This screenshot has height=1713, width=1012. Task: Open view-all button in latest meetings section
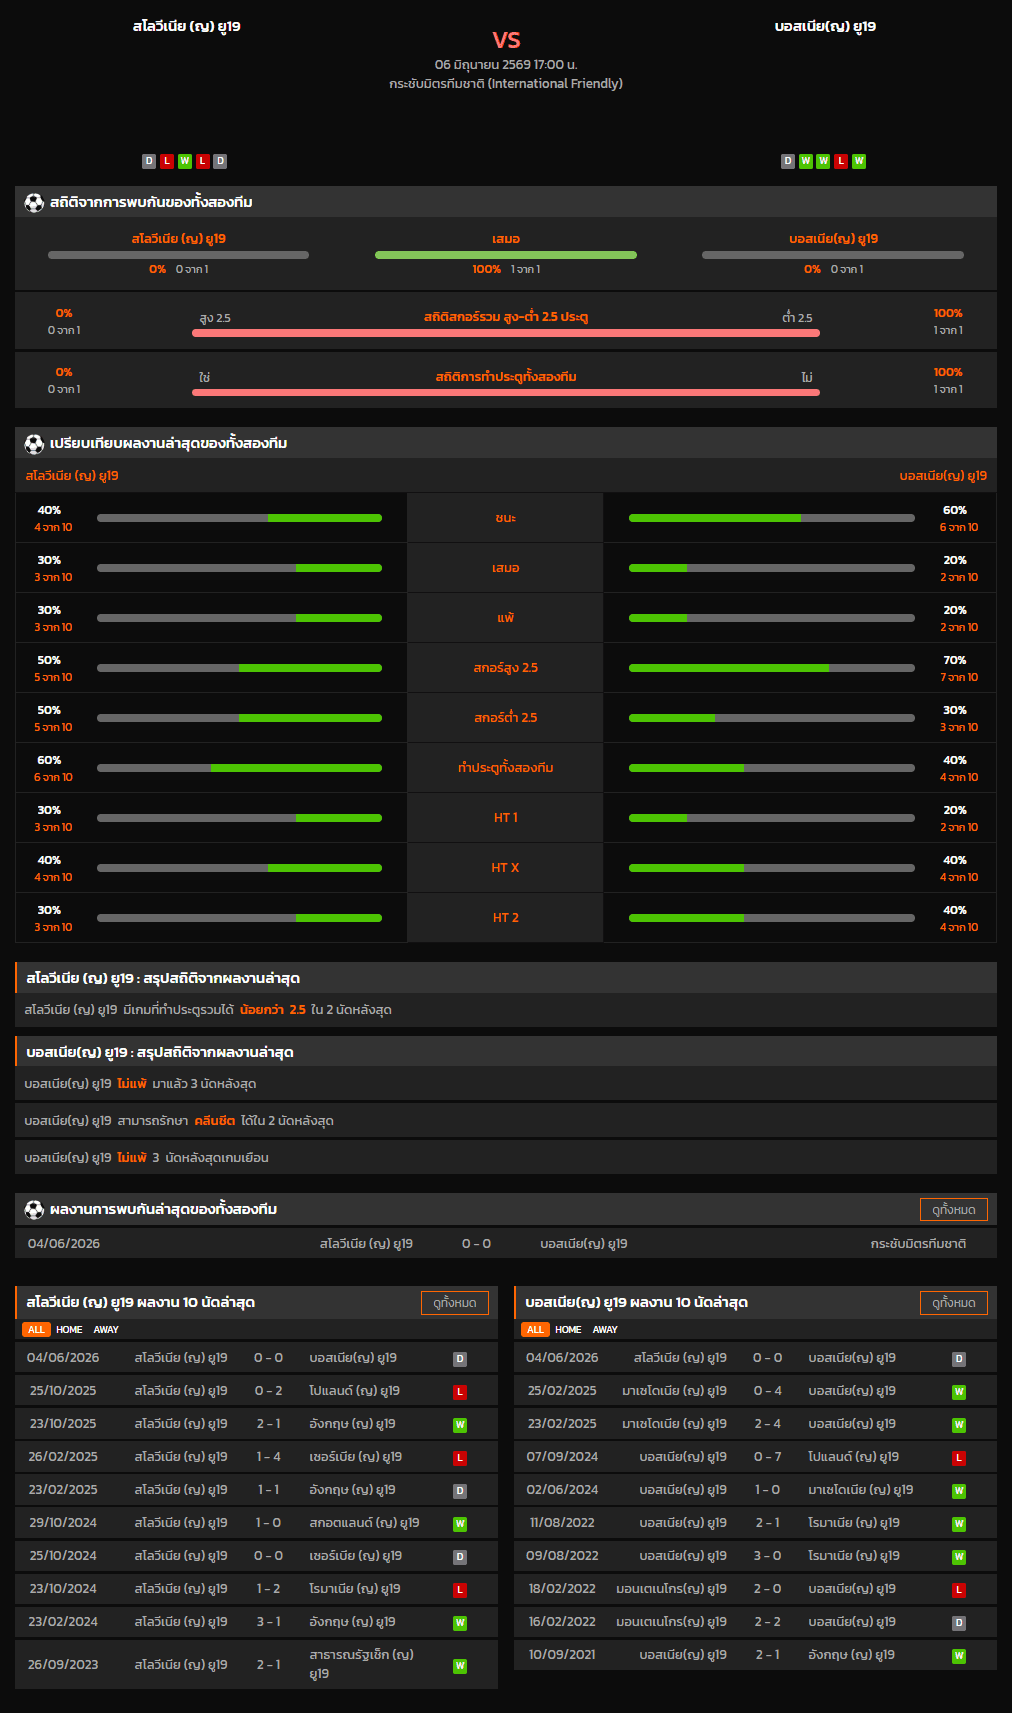click(954, 1210)
